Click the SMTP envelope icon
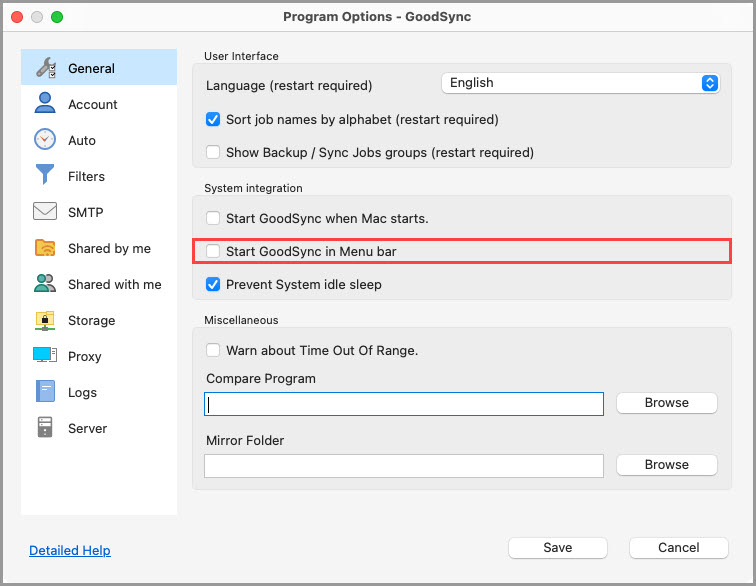Viewport: 756px width, 586px height. [x=45, y=211]
